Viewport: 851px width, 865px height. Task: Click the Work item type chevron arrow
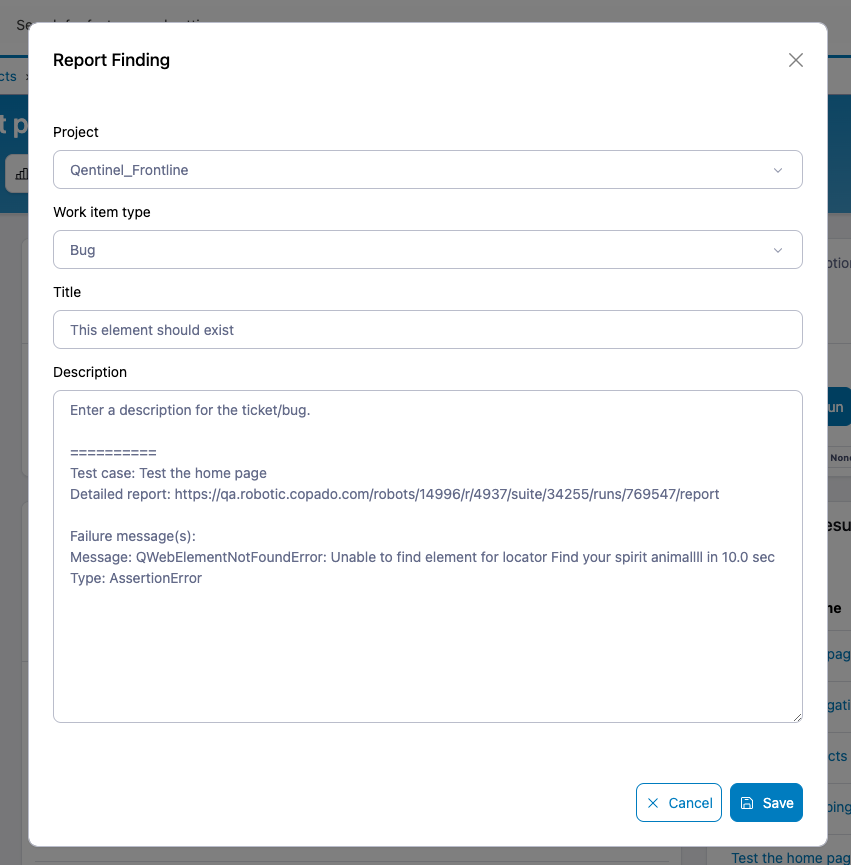click(778, 250)
